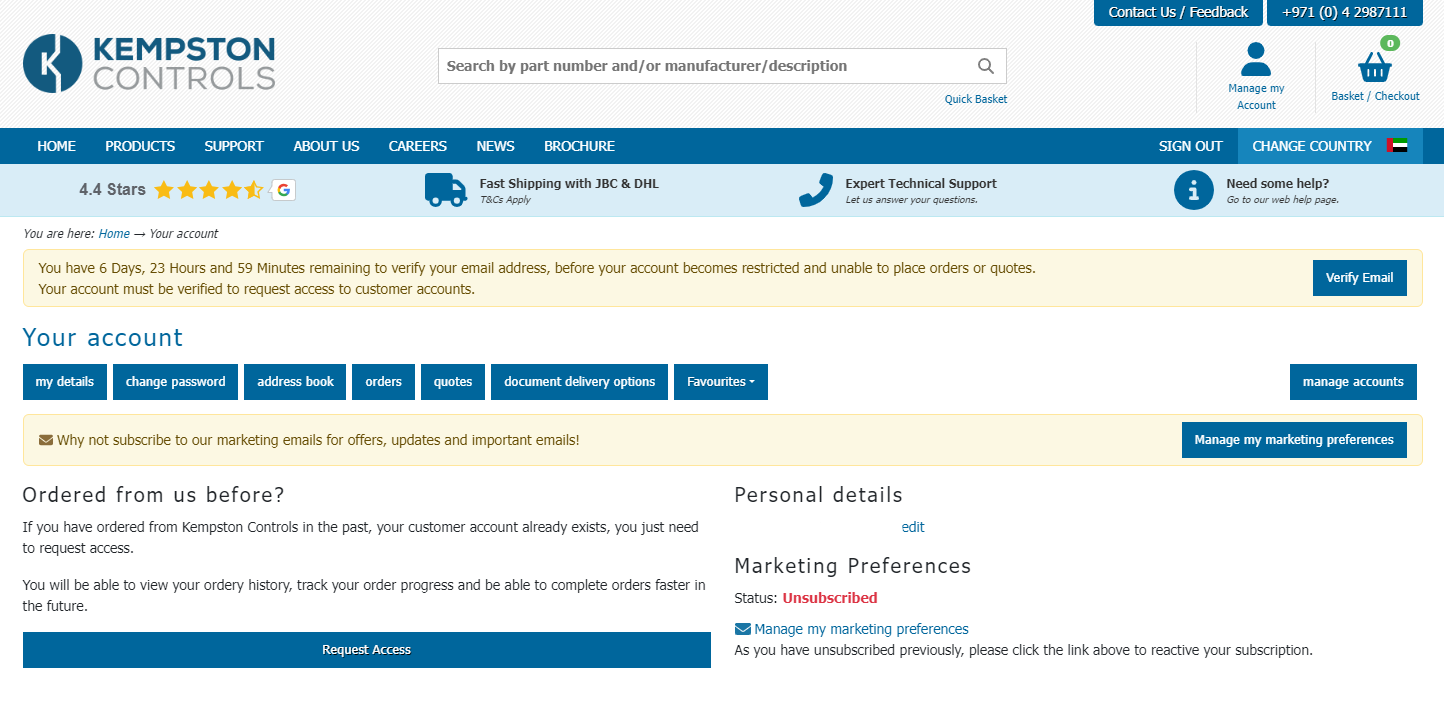Click the fast shipping truck icon
This screenshot has height=702, width=1444.
pos(446,190)
